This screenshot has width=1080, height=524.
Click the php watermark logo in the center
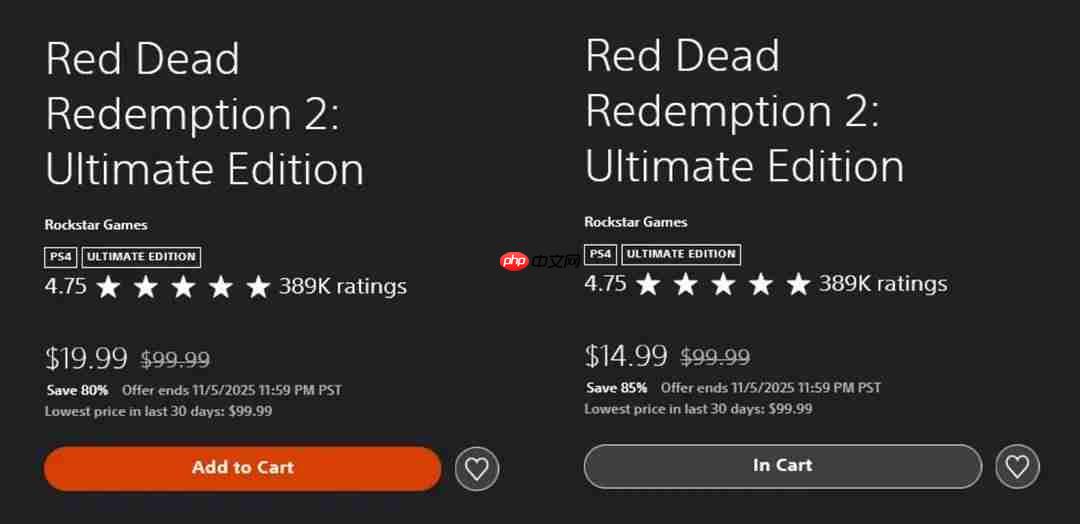click(x=540, y=262)
